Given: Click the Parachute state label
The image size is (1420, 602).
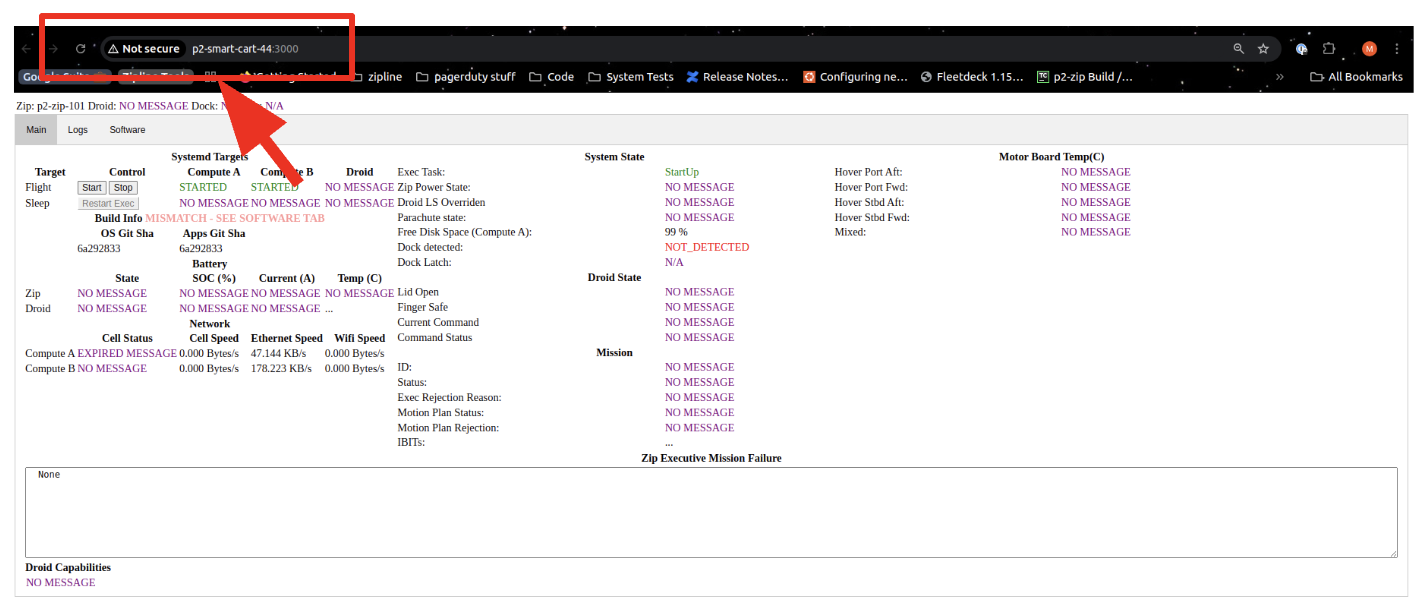Looking at the screenshot, I should coord(431,217).
